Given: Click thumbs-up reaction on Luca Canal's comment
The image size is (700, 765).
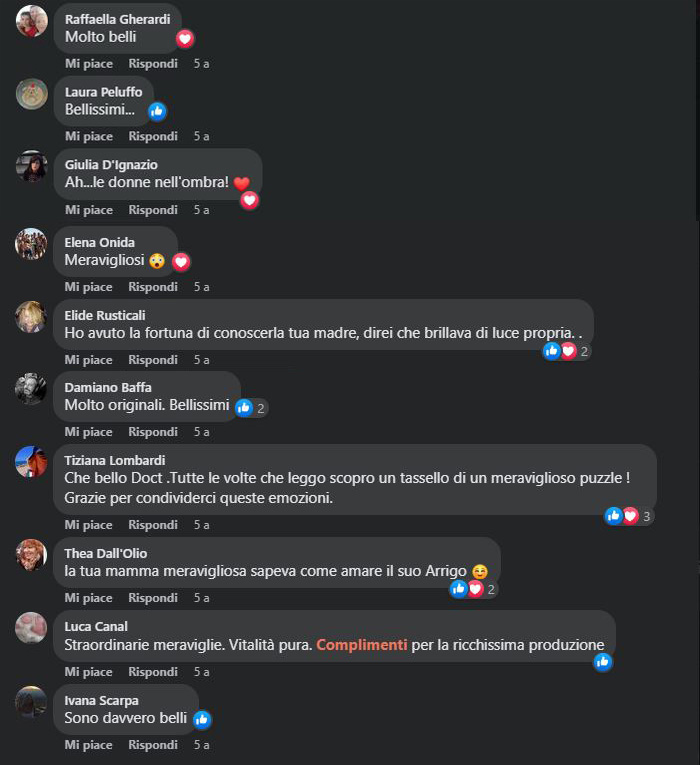Looking at the screenshot, I should 603,662.
